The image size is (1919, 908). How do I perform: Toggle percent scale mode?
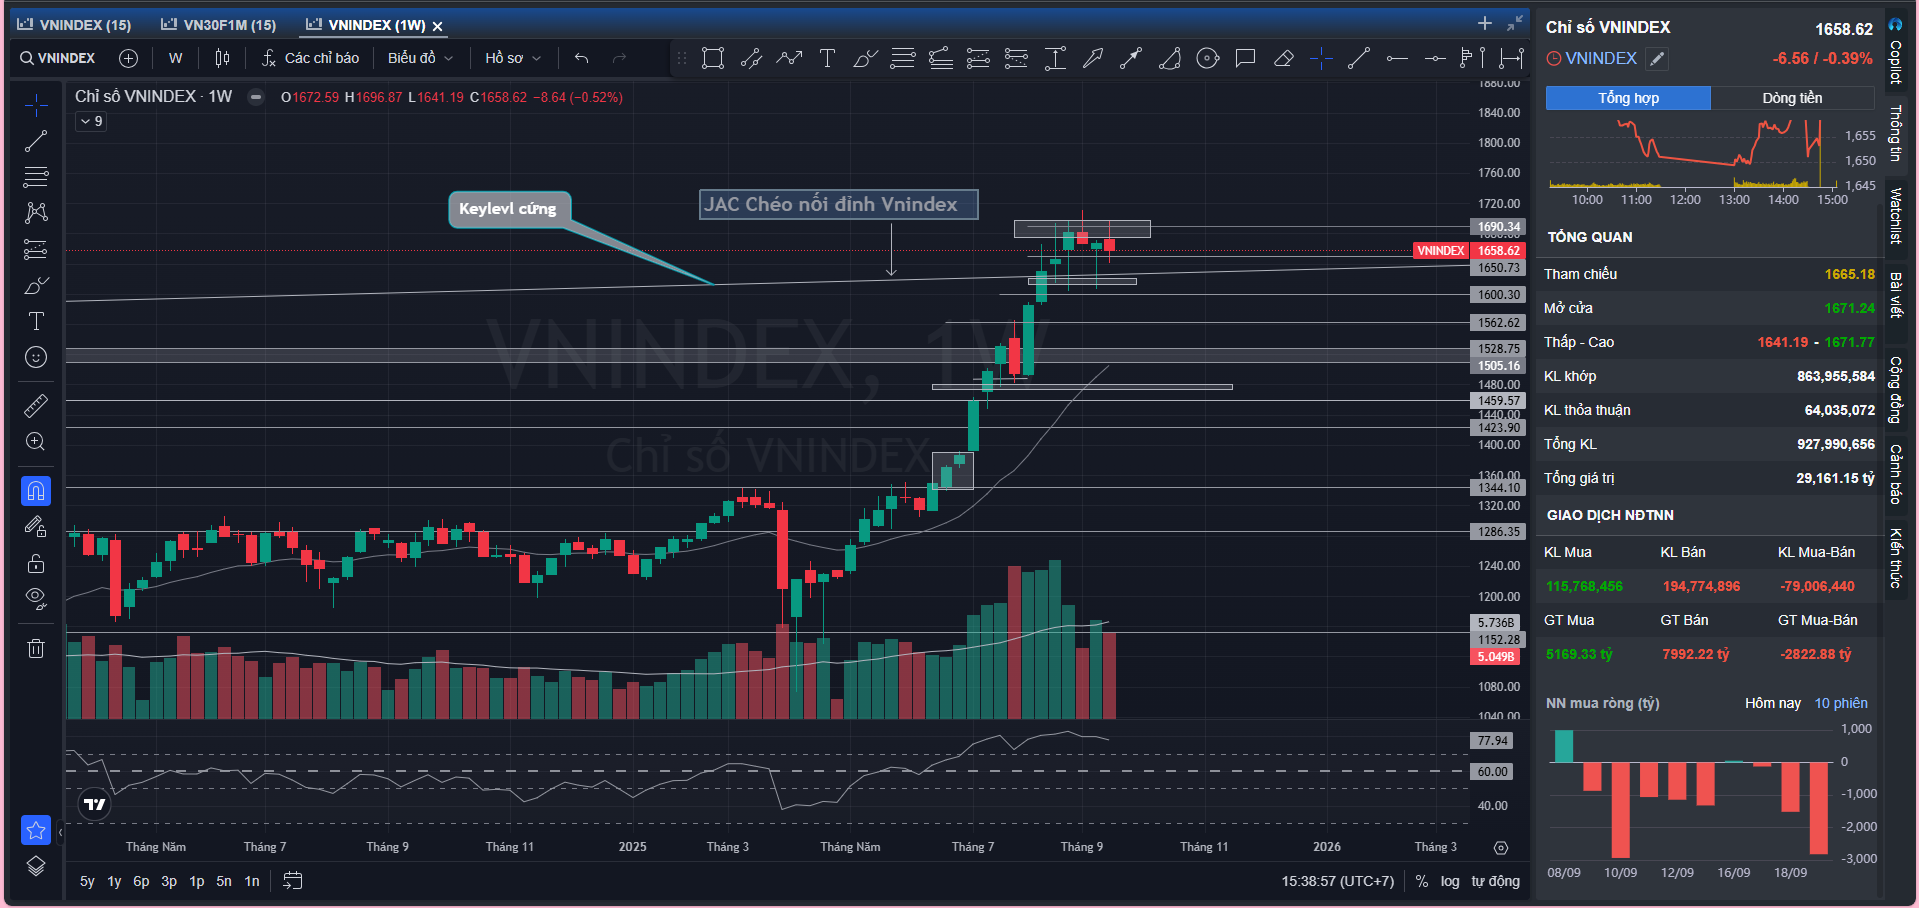tap(1422, 881)
